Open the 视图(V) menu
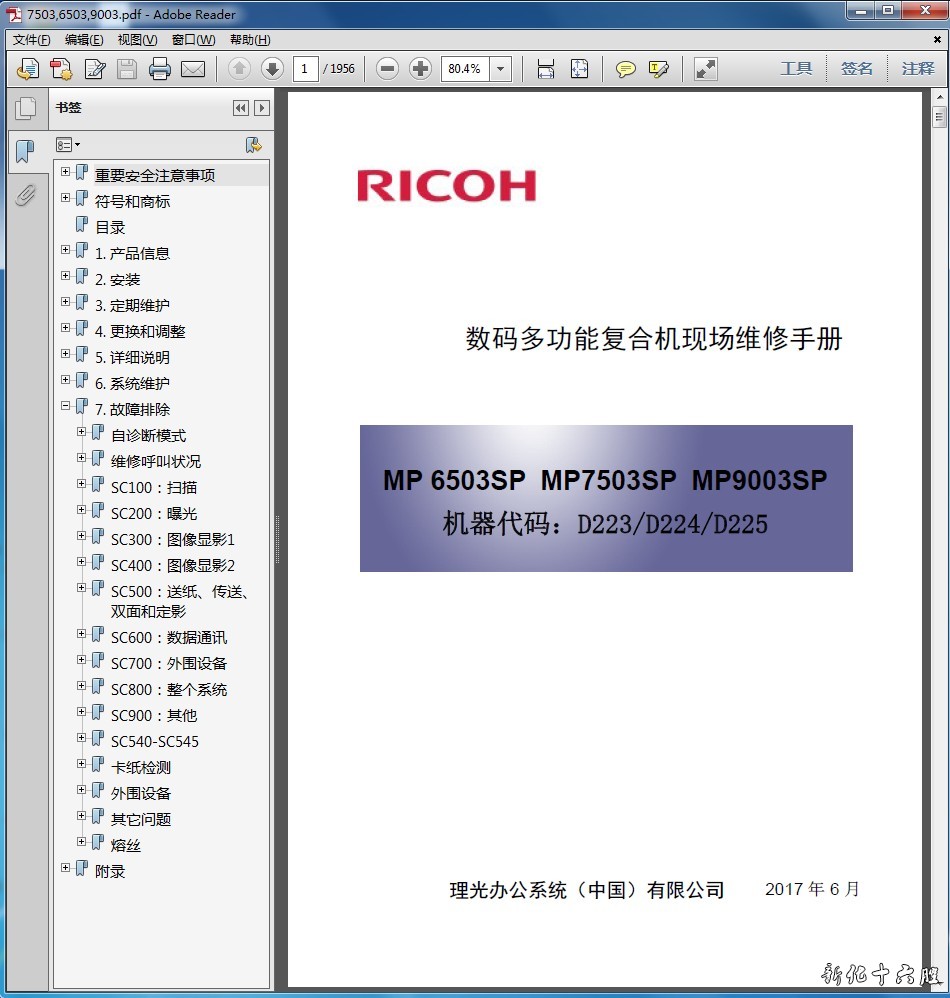Viewport: 950px width, 998px height. [137, 40]
